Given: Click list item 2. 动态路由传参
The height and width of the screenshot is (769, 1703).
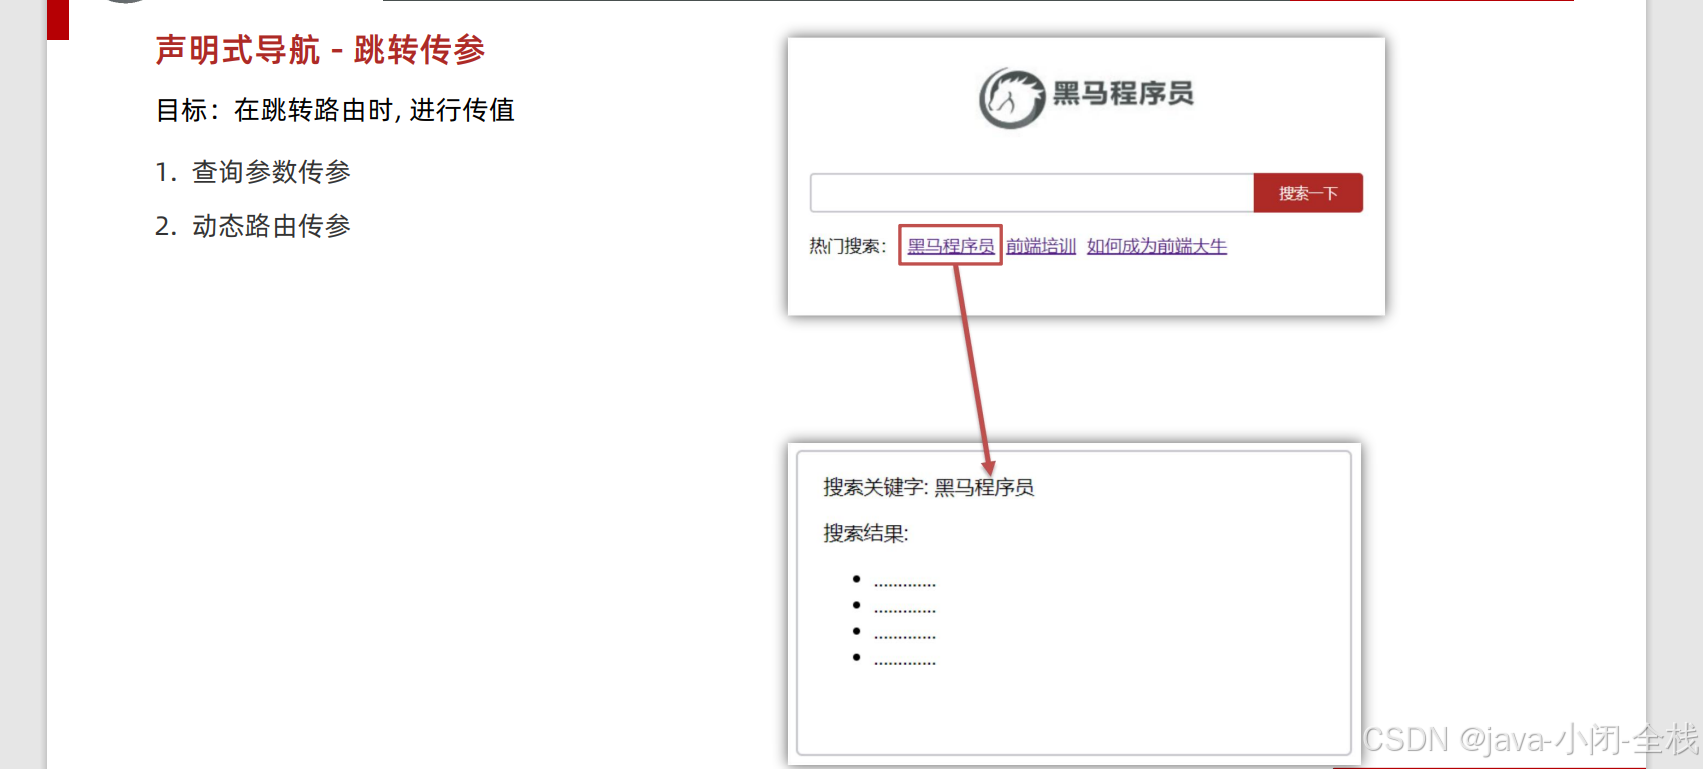Looking at the screenshot, I should (x=253, y=226).
